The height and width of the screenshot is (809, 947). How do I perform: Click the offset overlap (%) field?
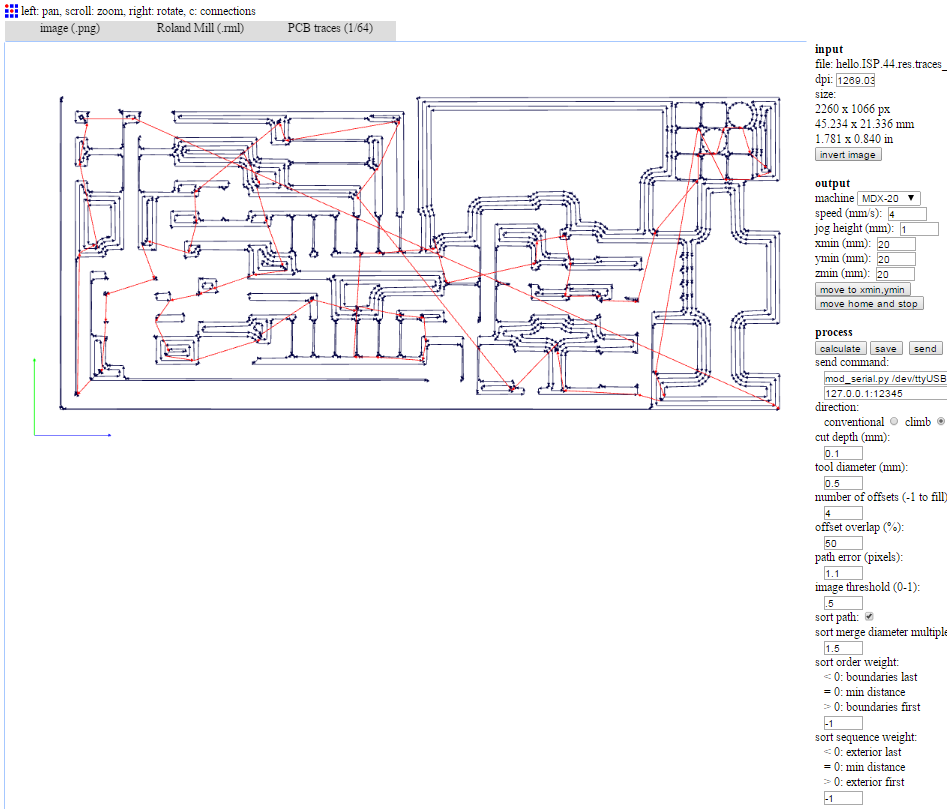coord(843,543)
